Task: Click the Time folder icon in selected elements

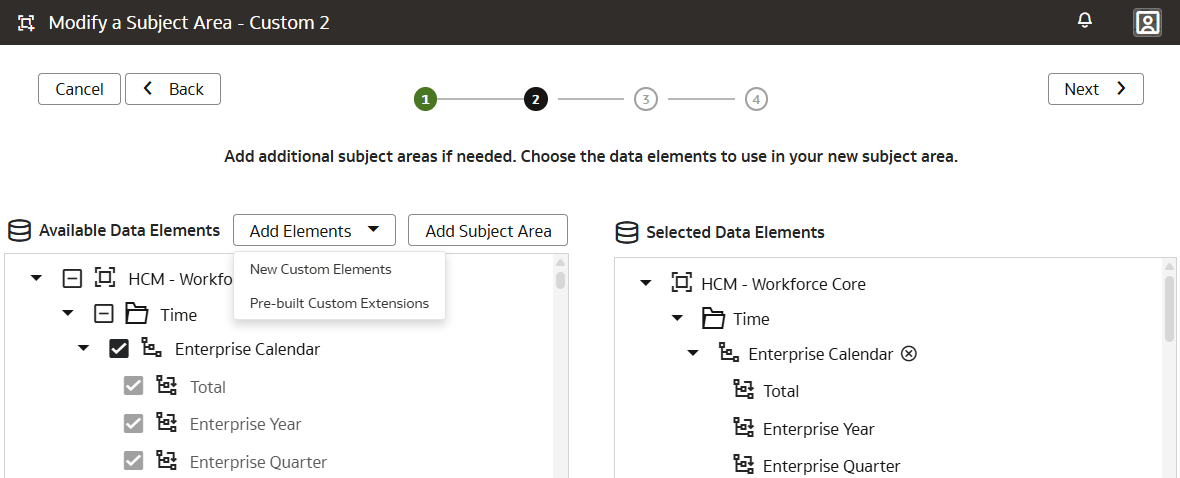Action: point(713,319)
